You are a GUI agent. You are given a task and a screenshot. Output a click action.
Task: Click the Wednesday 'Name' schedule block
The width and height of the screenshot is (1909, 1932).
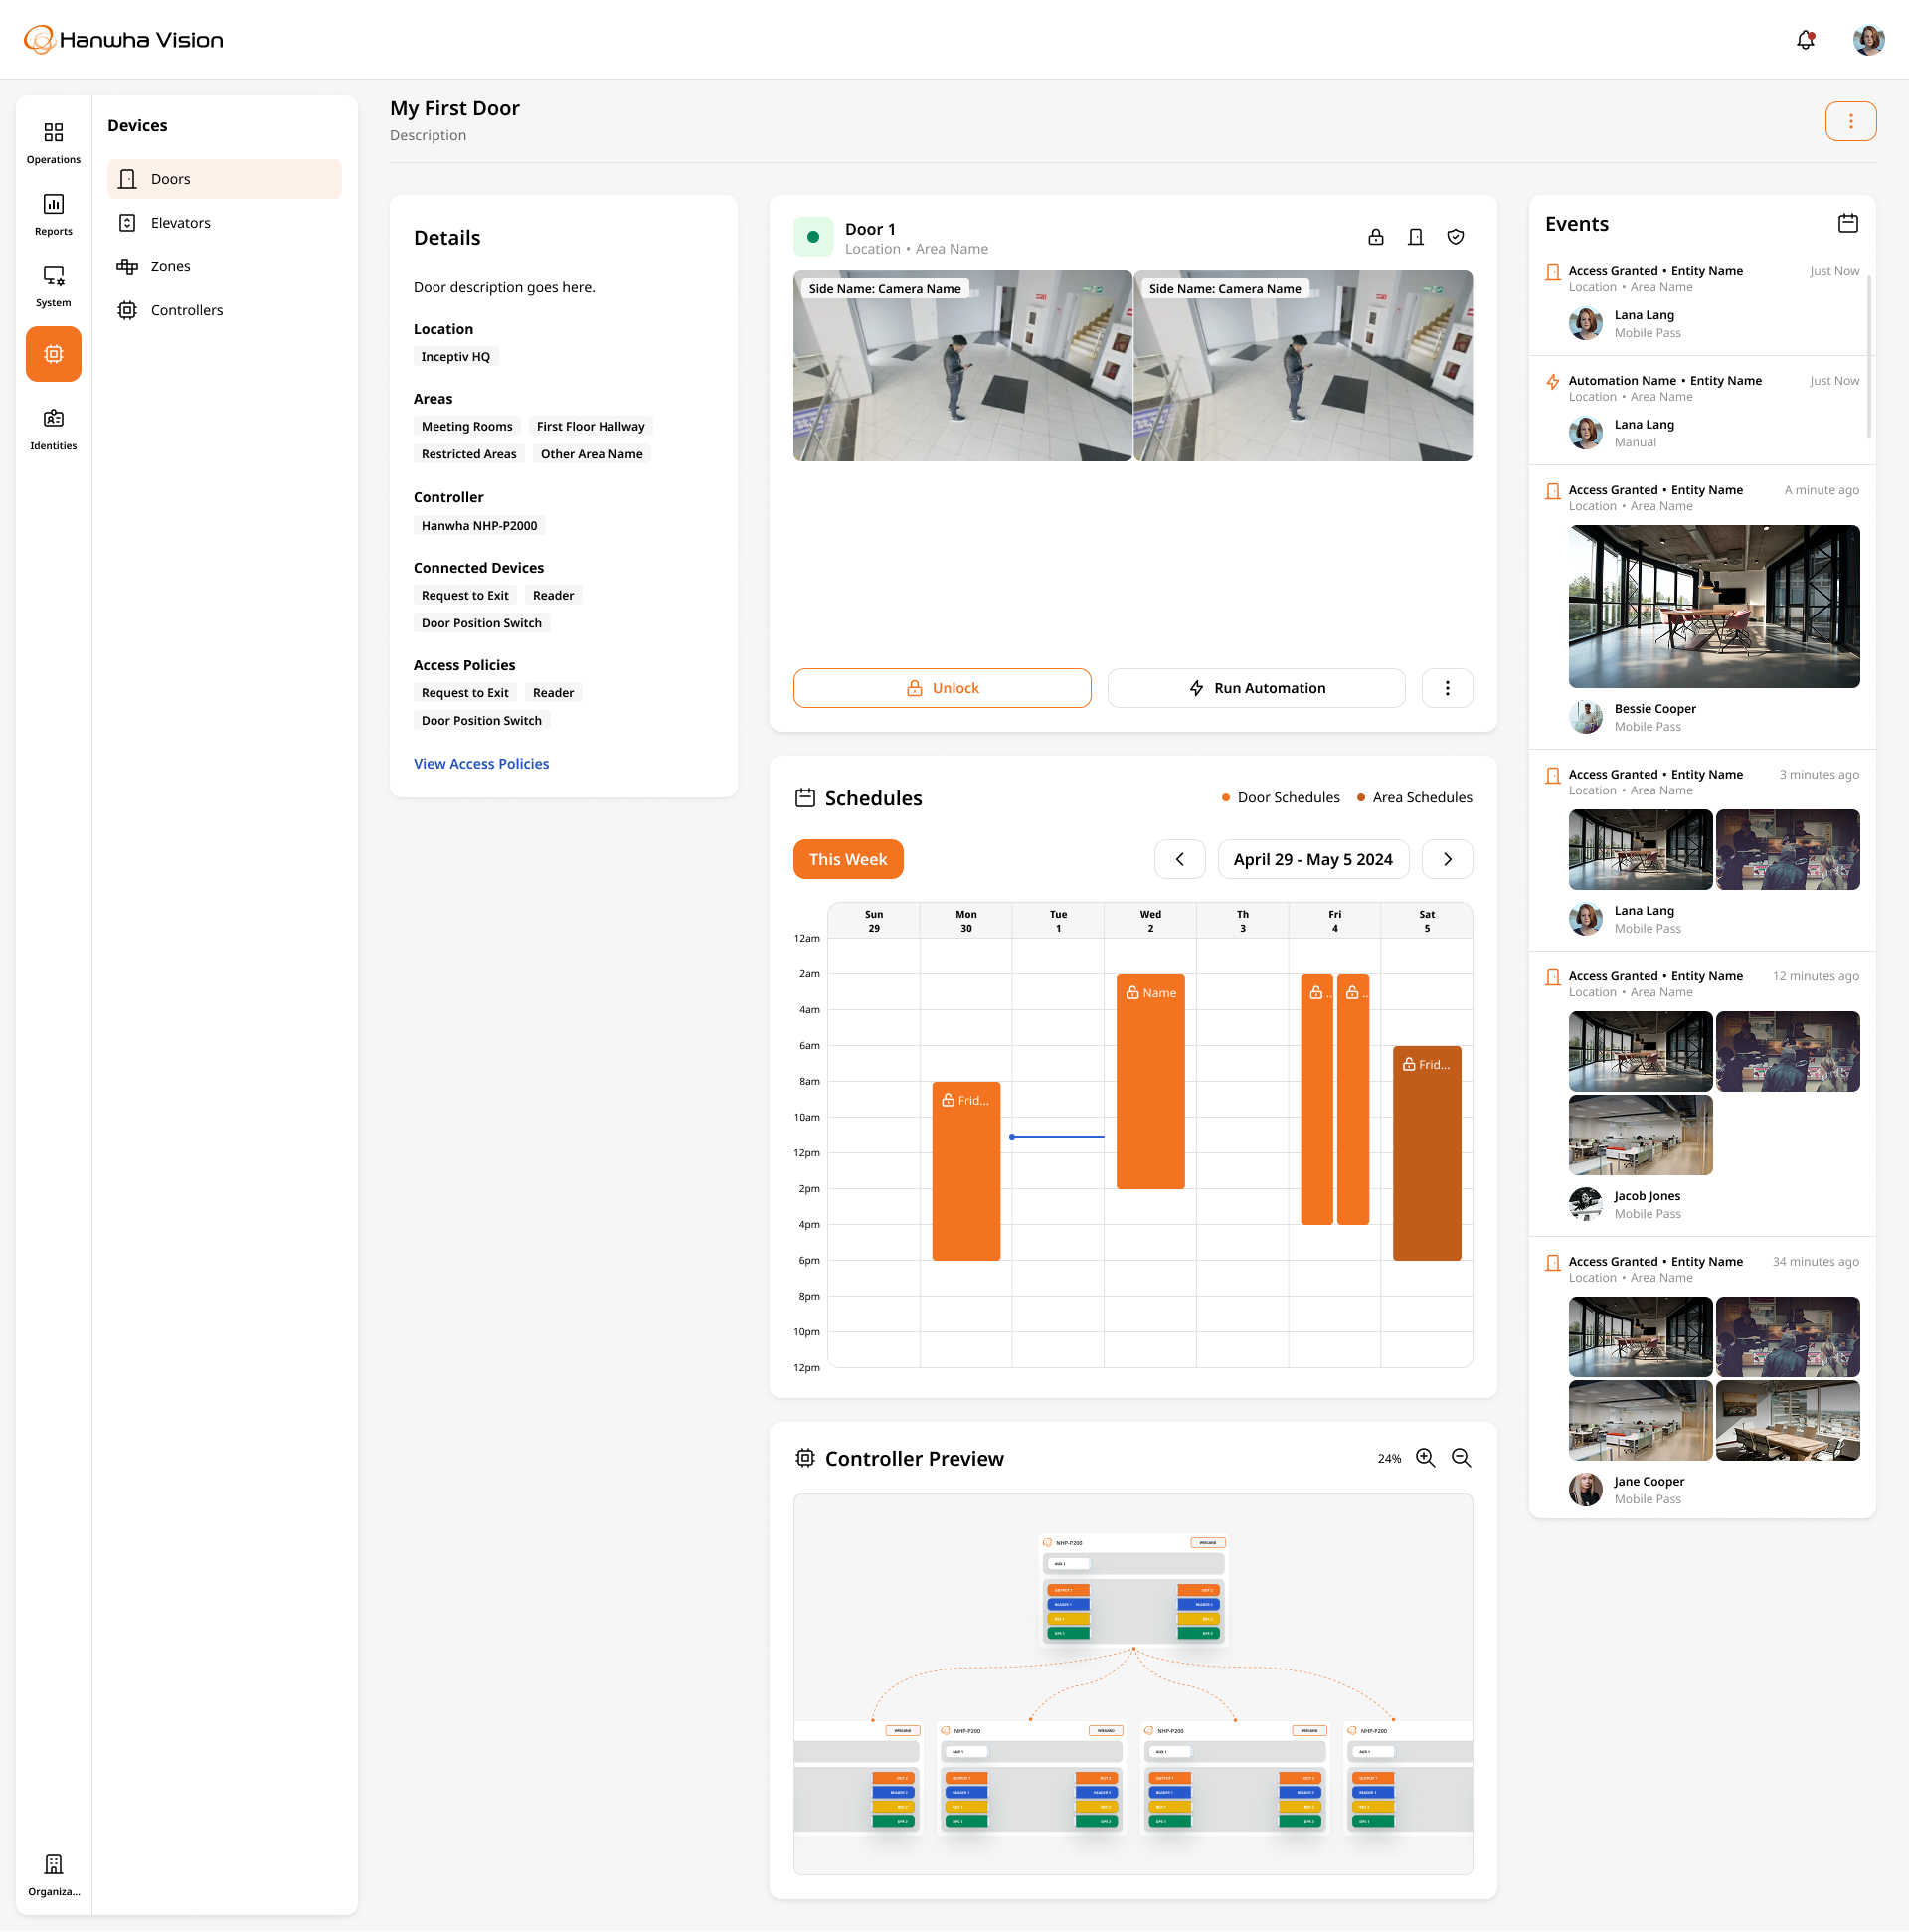1150,1082
